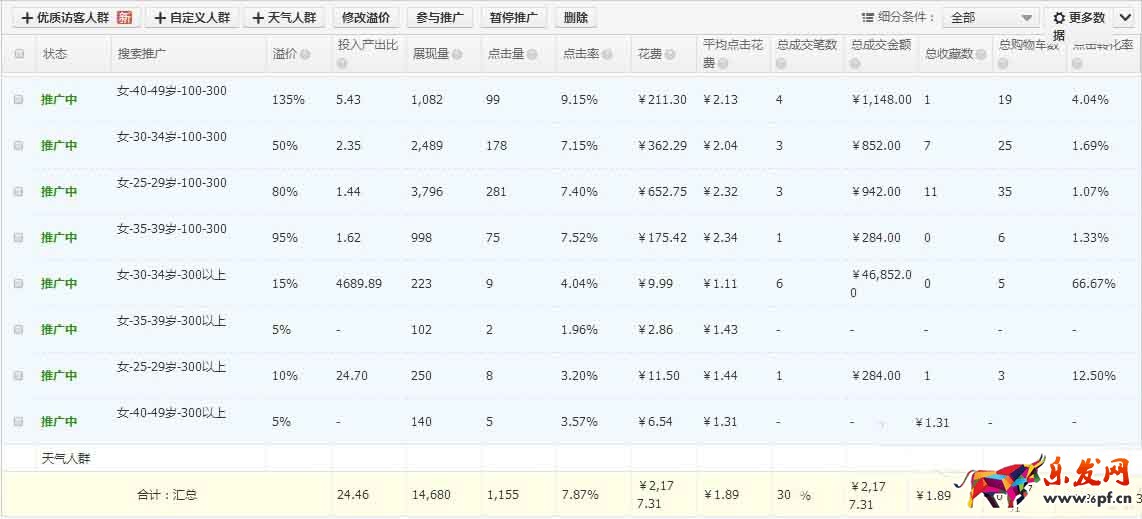Click the 66.67% conversion rate cell
This screenshot has height=519, width=1142.
(x=1093, y=283)
